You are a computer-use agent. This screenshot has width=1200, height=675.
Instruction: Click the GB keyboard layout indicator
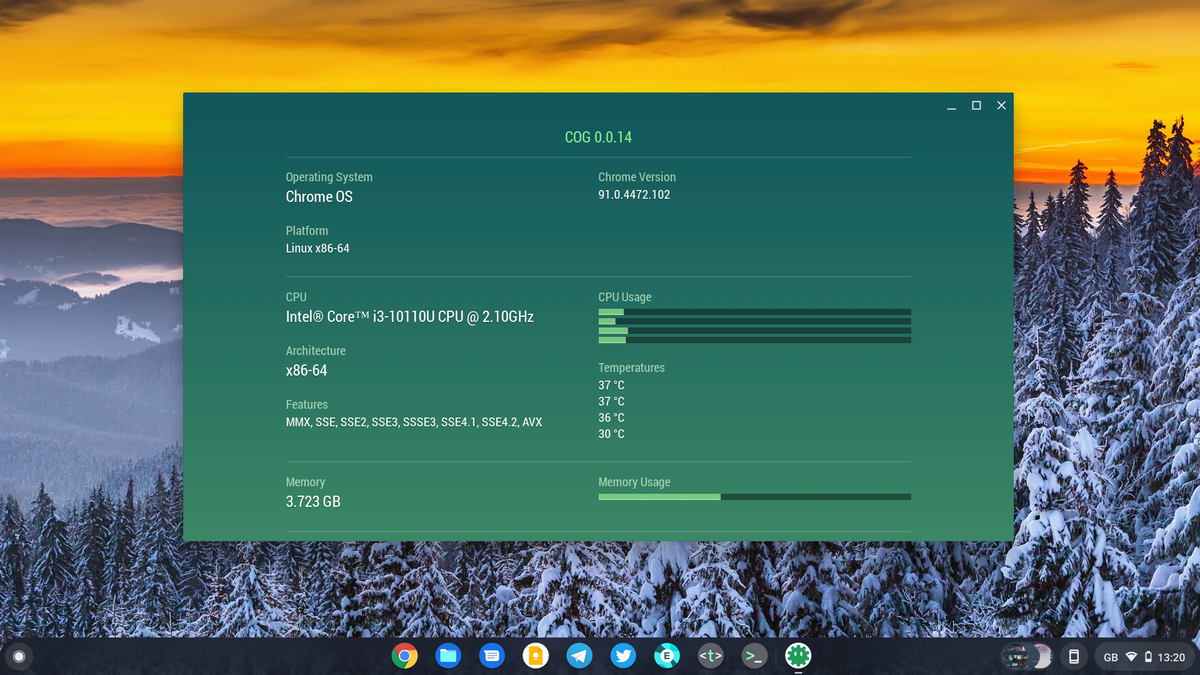pos(1110,657)
